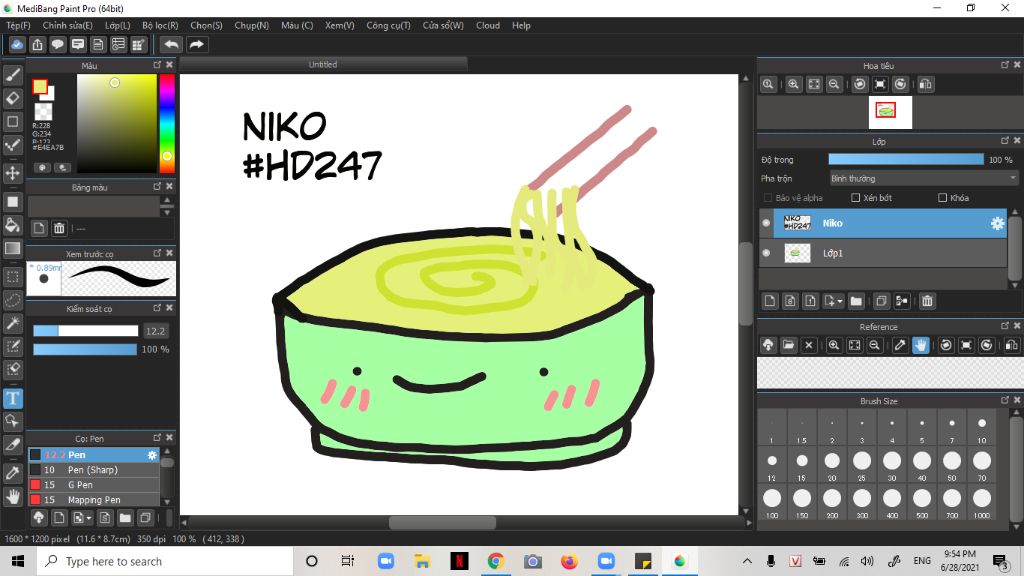Screen dimensions: 1024x576
Task: Delete color from palette with trash icon
Action: [59, 228]
